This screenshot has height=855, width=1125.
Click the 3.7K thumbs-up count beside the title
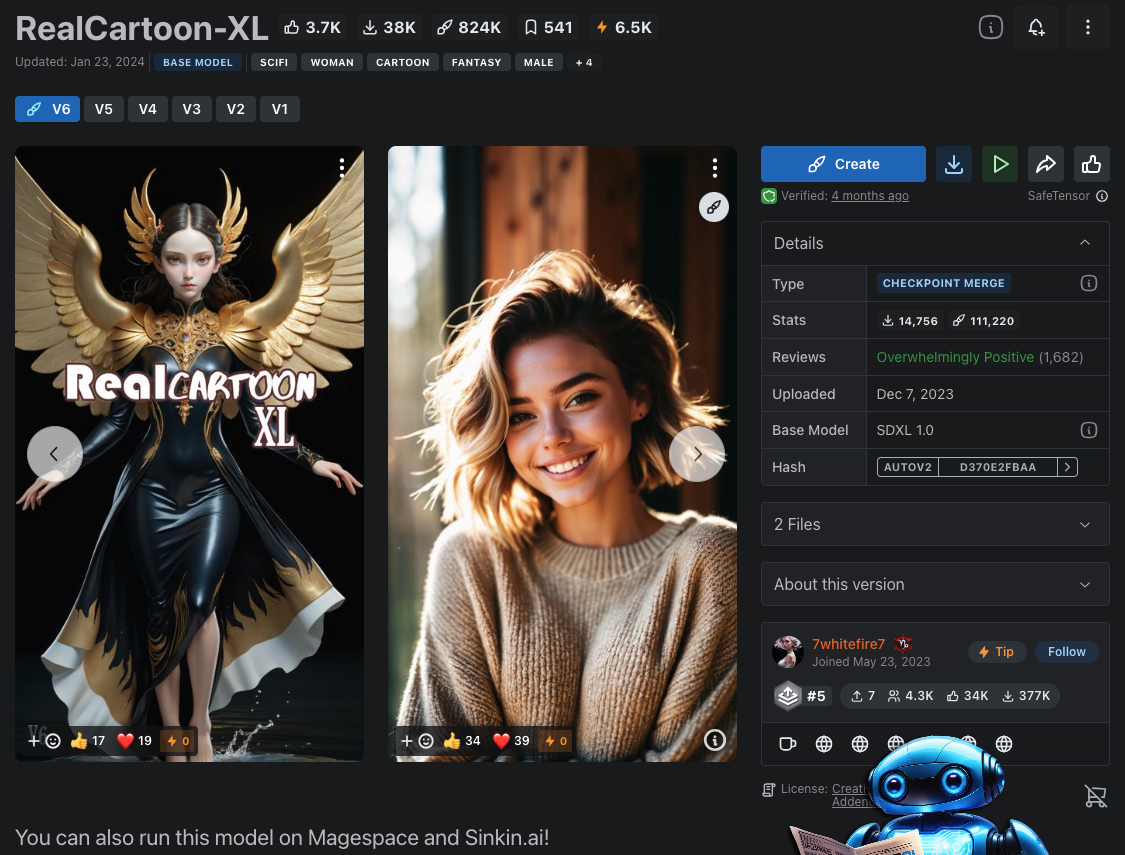pos(312,27)
